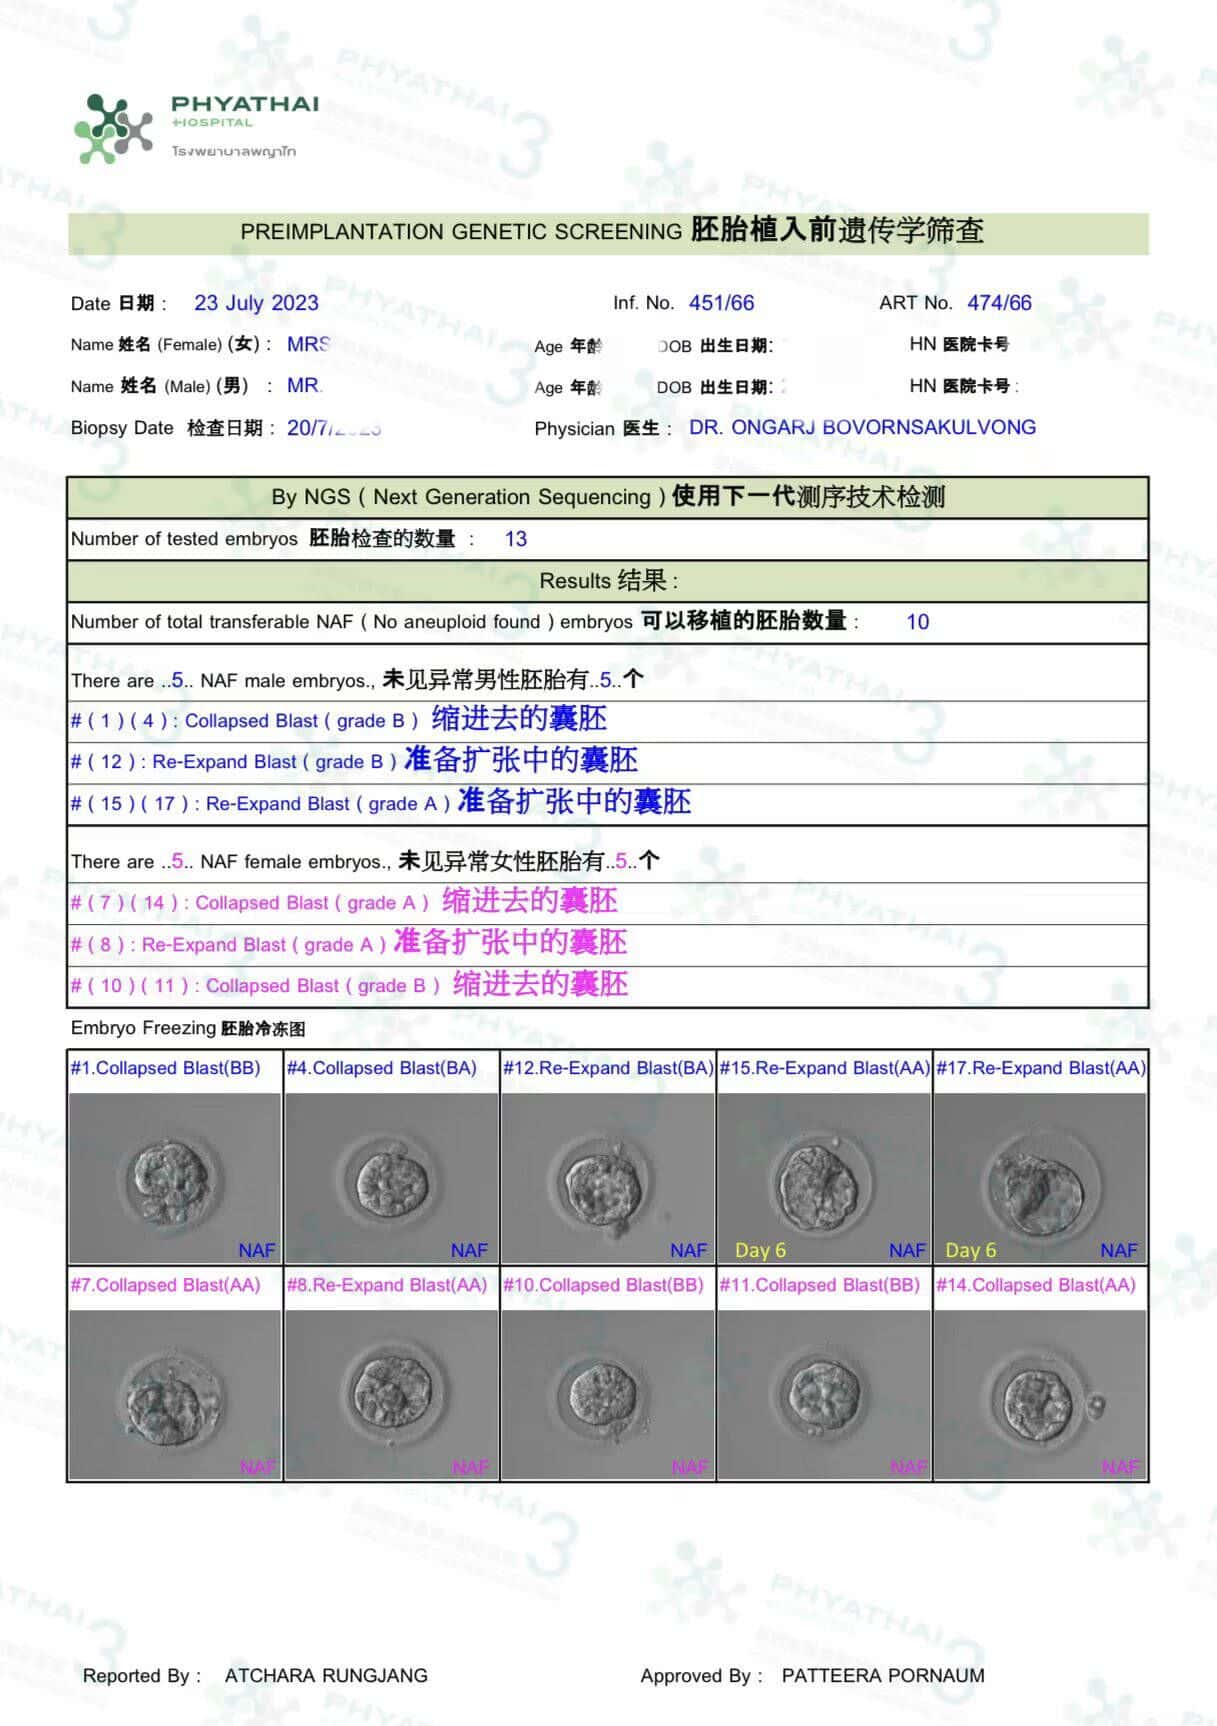This screenshot has width=1217, height=1726.
Task: Select embryo #1 Collapsed Blast(BB) image
Action: 175,1178
